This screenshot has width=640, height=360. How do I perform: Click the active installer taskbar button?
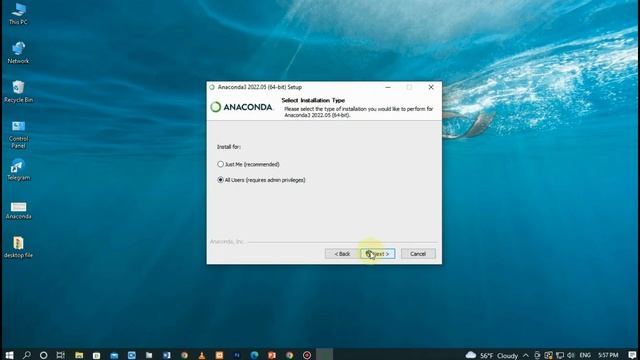(x=324, y=355)
